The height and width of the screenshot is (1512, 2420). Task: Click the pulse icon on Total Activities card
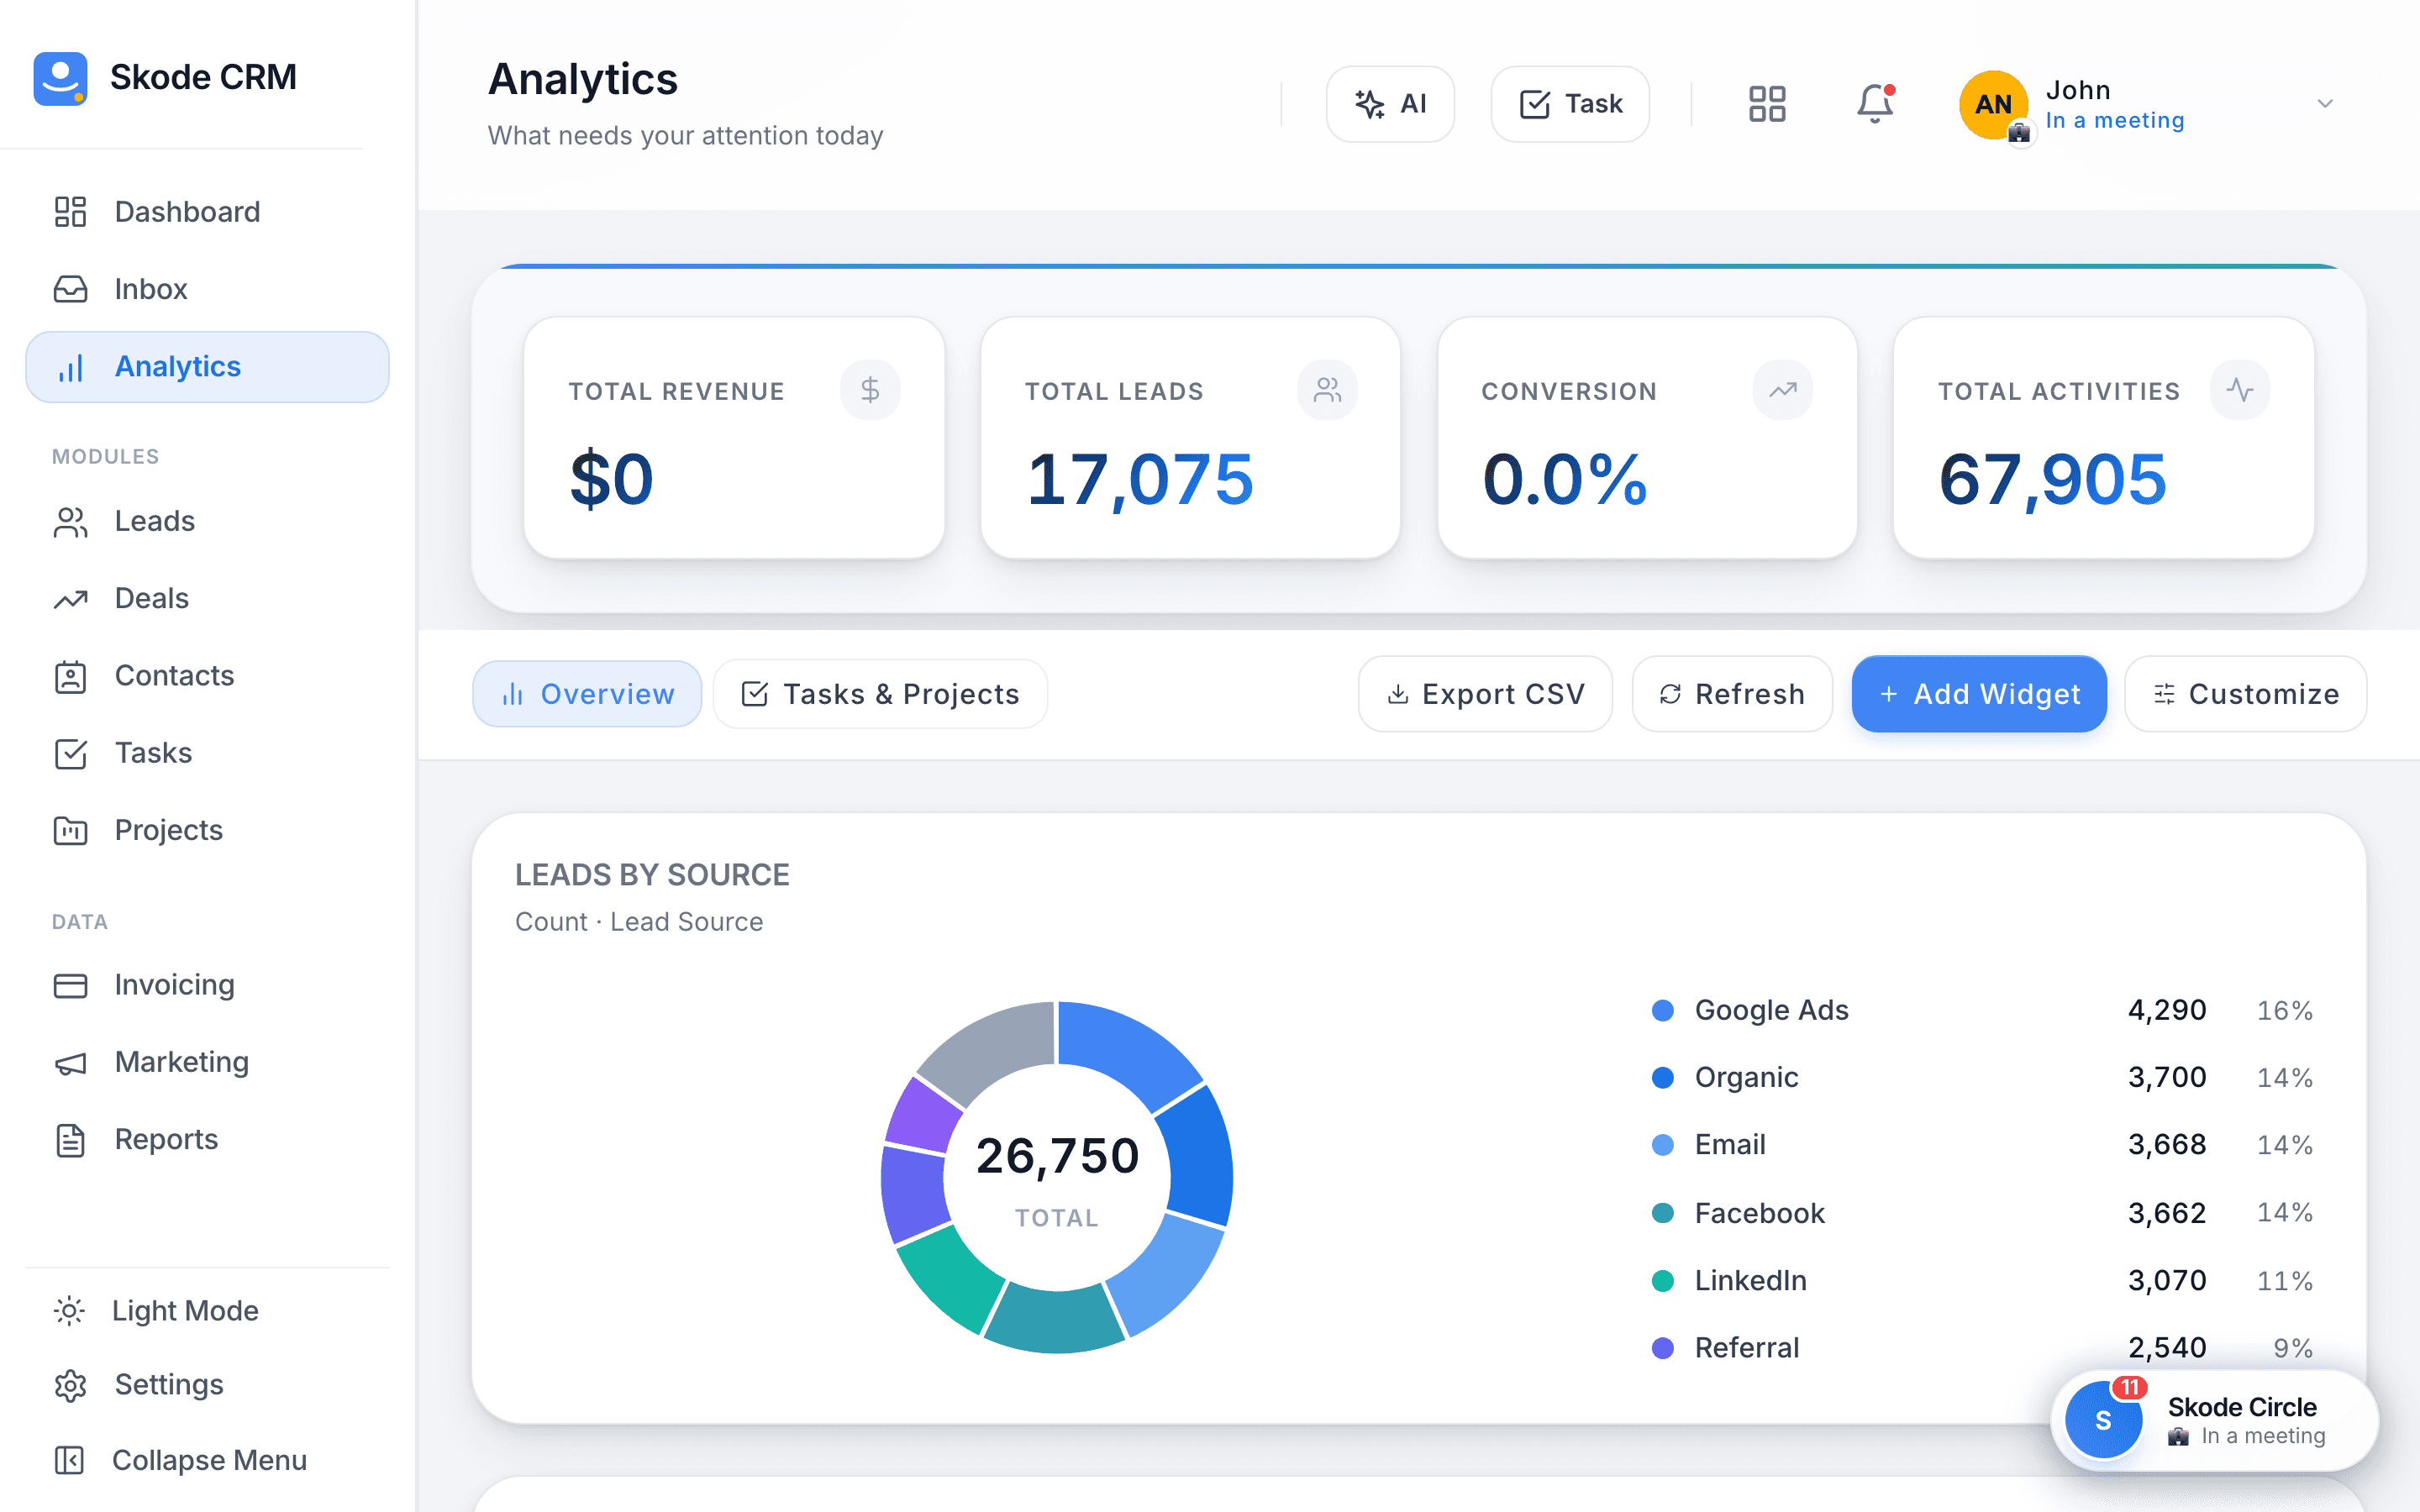pyautogui.click(x=2240, y=390)
